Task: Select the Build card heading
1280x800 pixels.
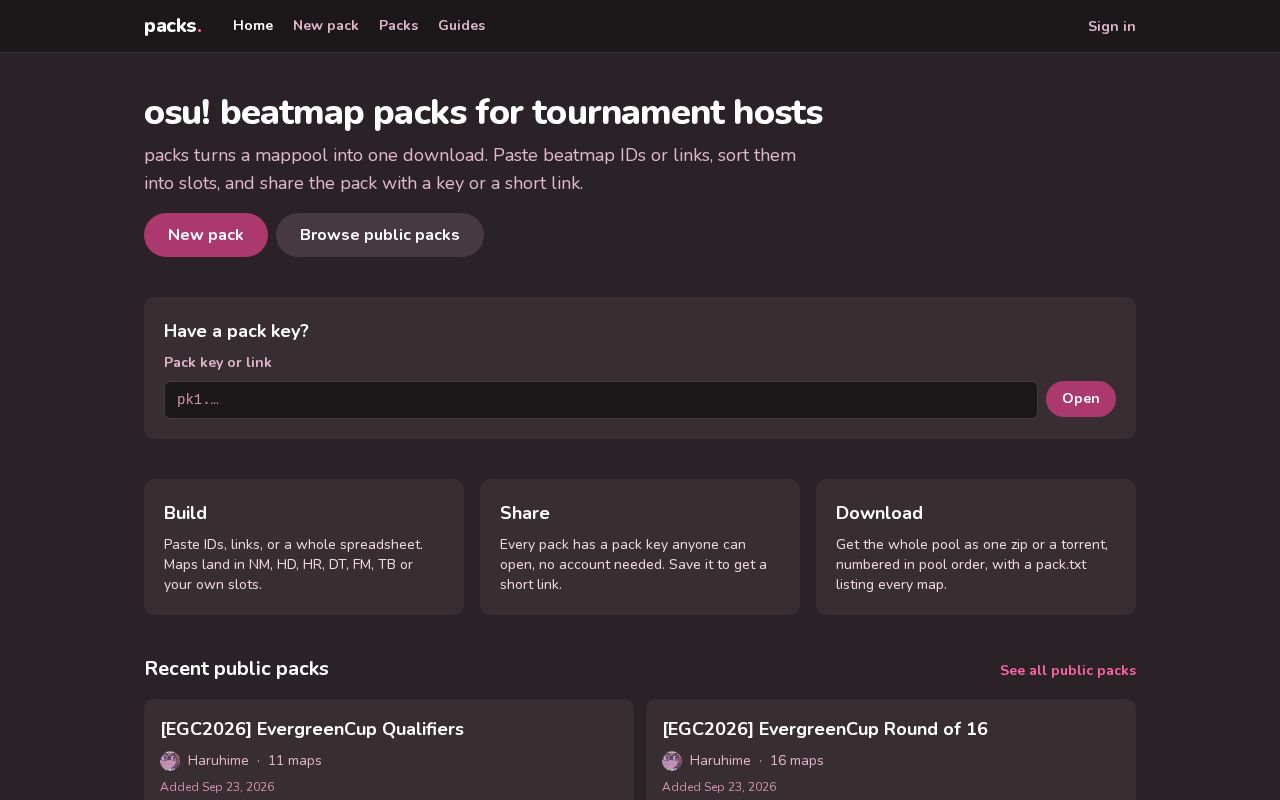Action: 185,513
